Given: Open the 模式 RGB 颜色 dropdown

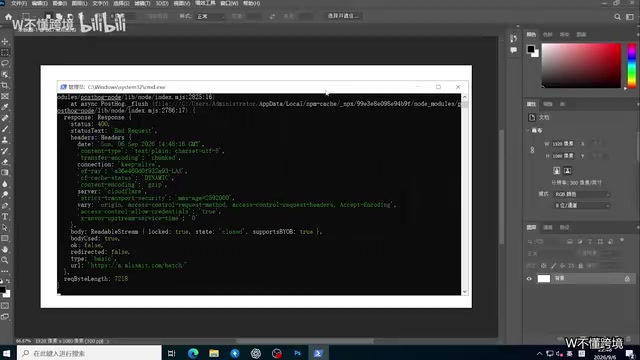Looking at the screenshot, I should (581, 194).
